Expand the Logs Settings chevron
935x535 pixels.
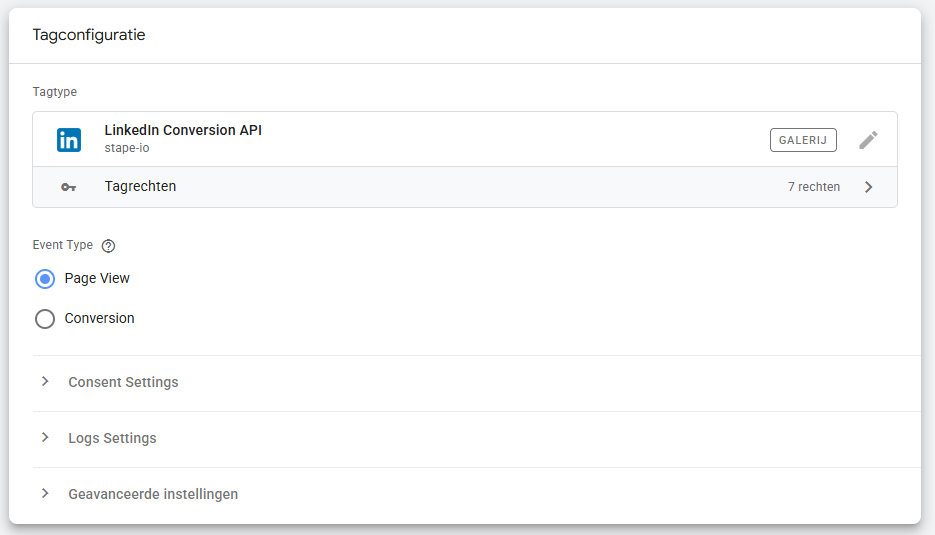point(45,438)
